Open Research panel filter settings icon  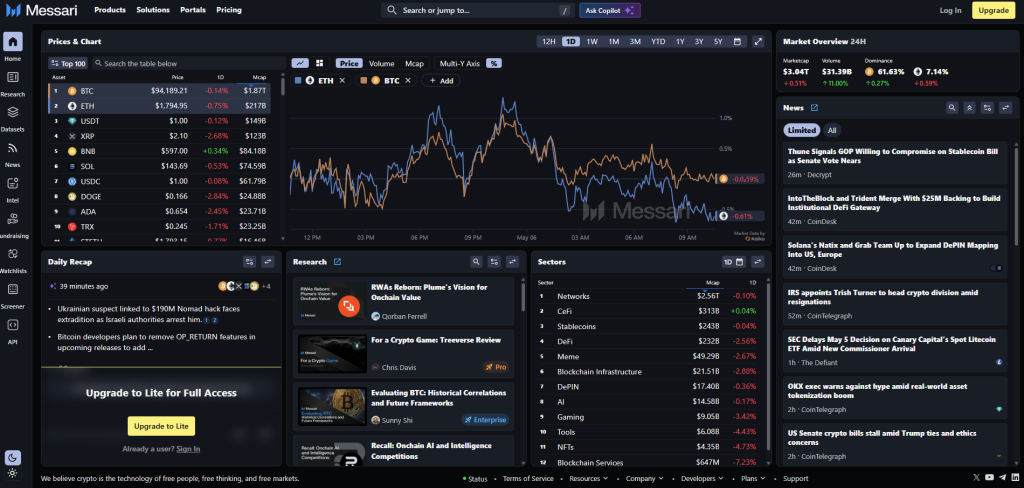pyautogui.click(x=494, y=262)
